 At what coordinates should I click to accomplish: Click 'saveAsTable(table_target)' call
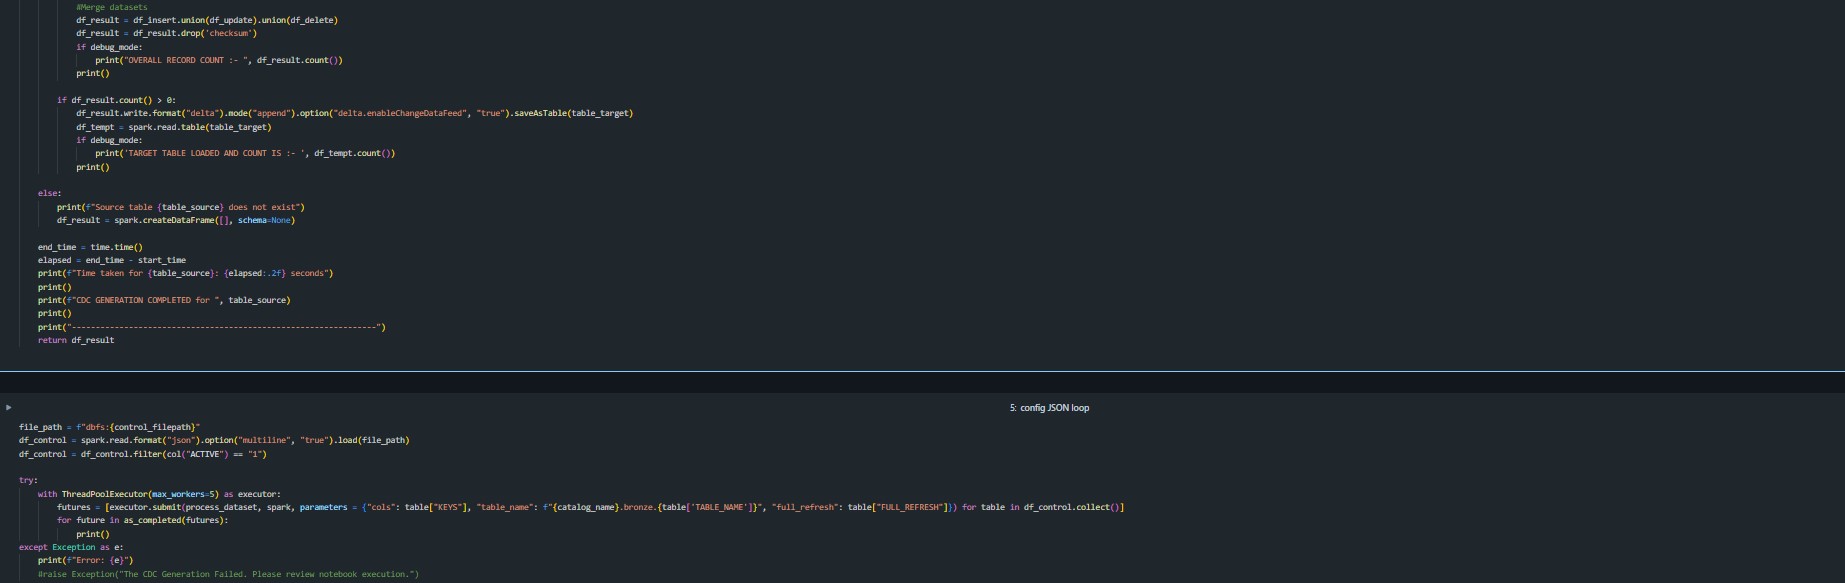[574, 113]
